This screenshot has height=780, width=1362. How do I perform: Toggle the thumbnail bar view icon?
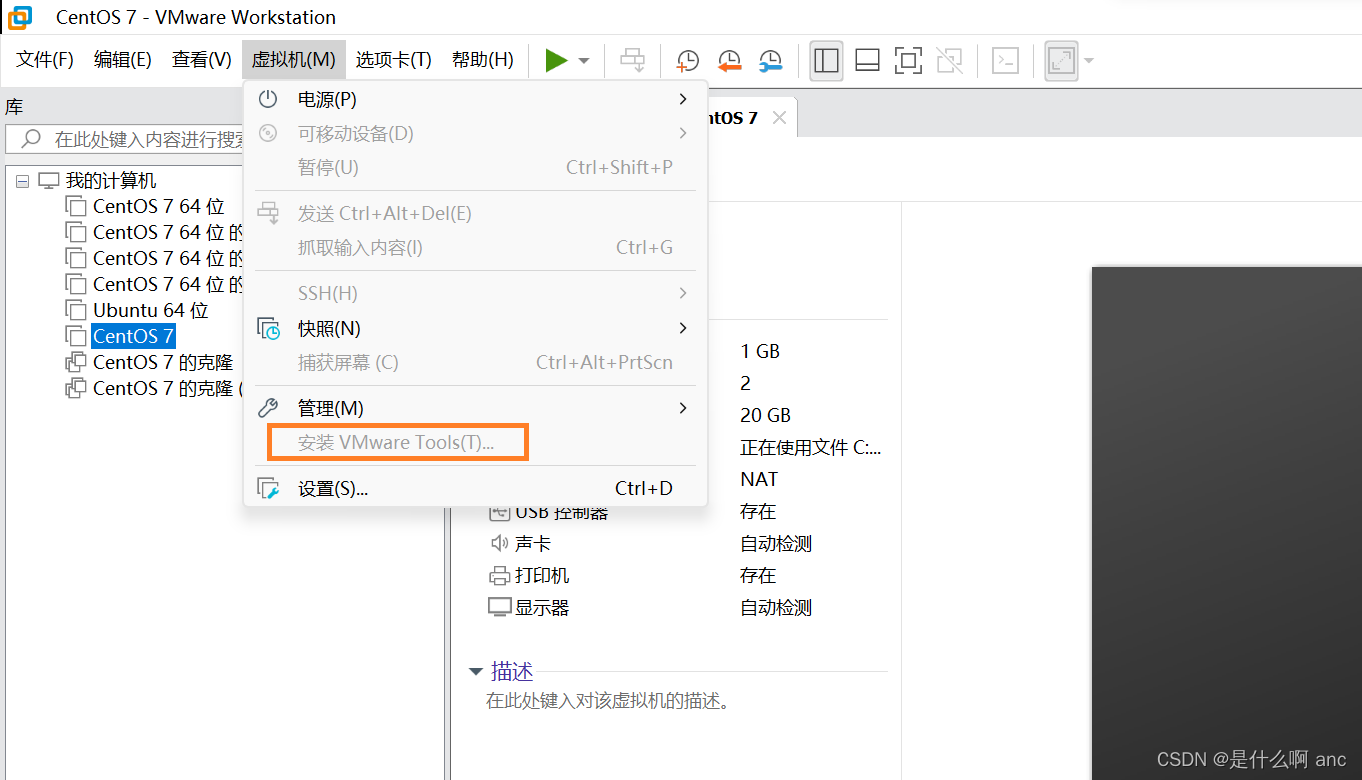point(867,60)
